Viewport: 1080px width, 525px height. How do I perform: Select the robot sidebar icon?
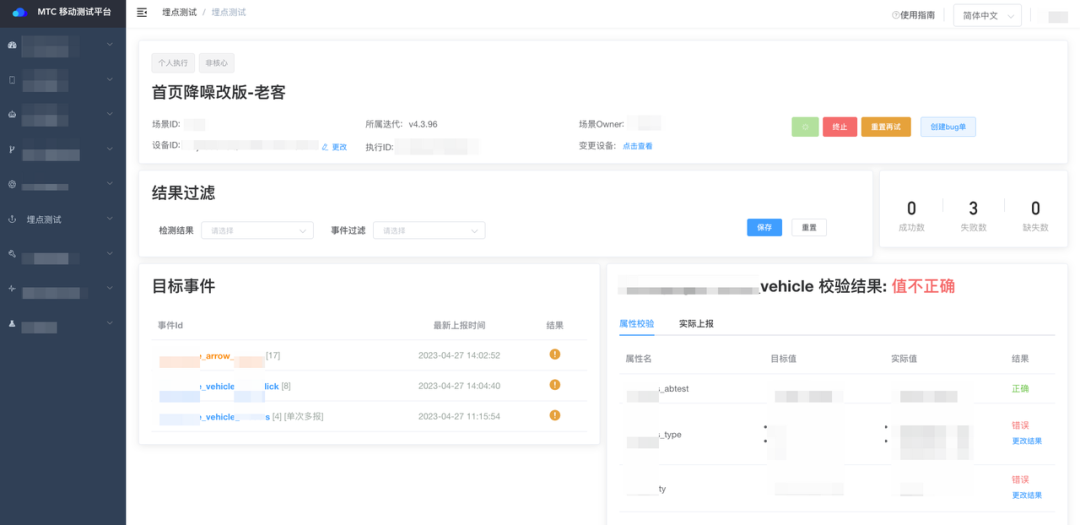point(12,114)
